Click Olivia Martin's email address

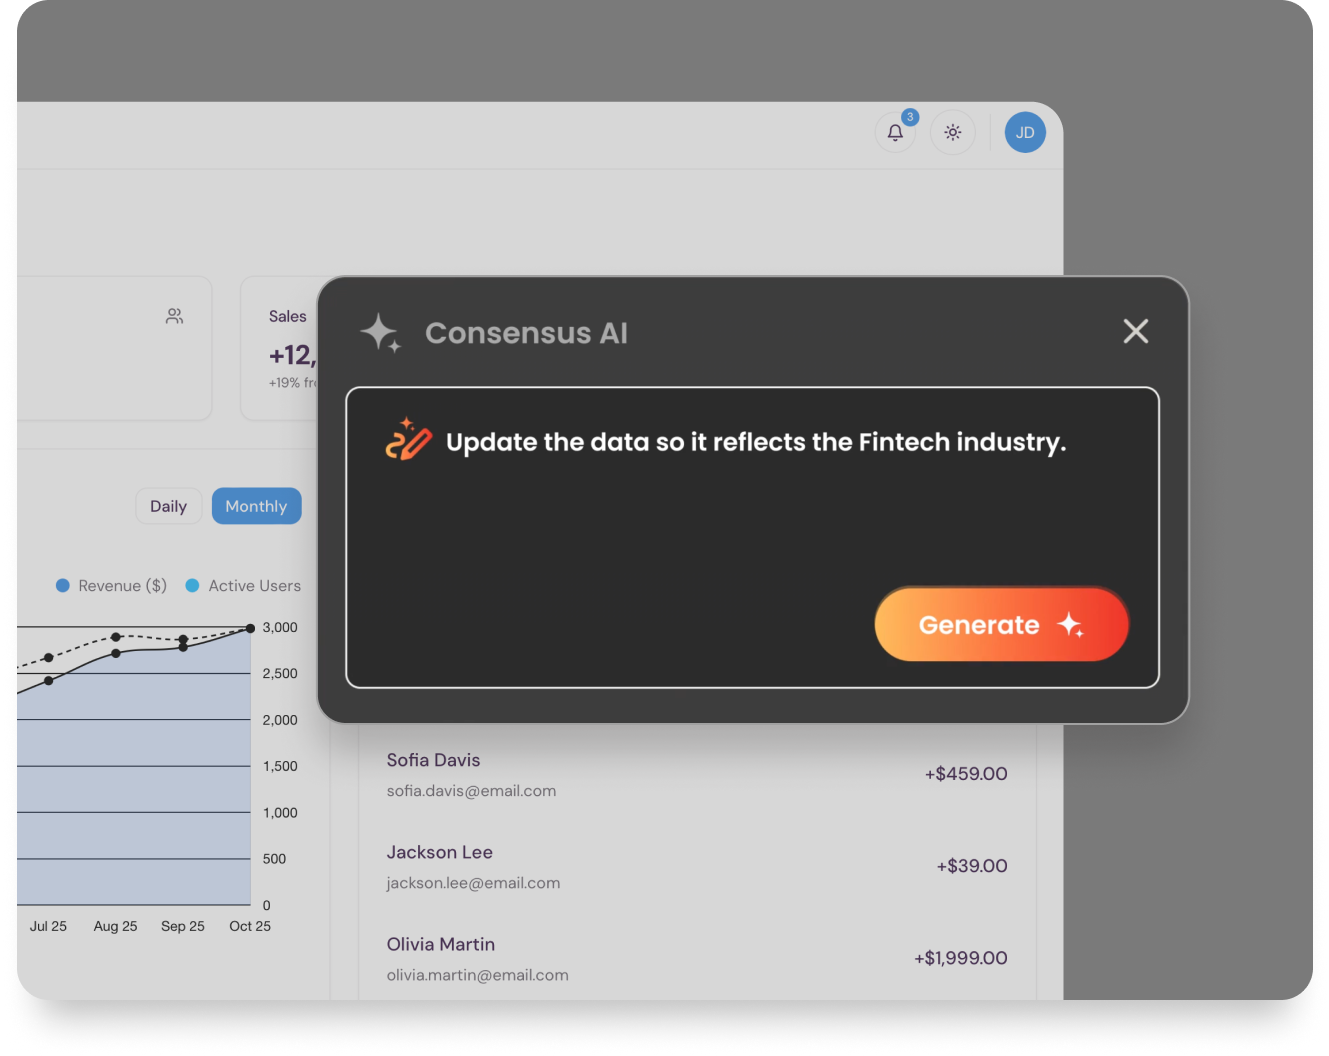[477, 975]
